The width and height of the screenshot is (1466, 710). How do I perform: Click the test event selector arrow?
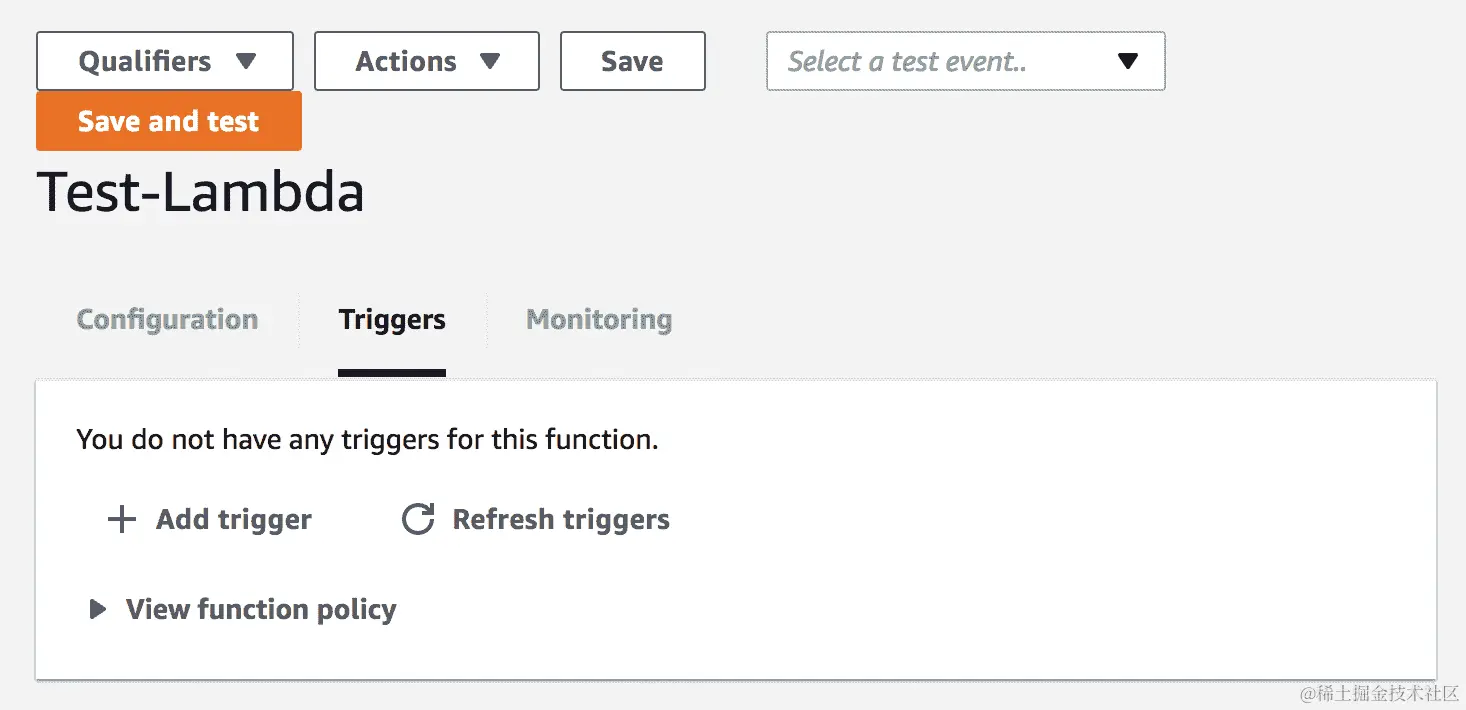(x=1128, y=62)
